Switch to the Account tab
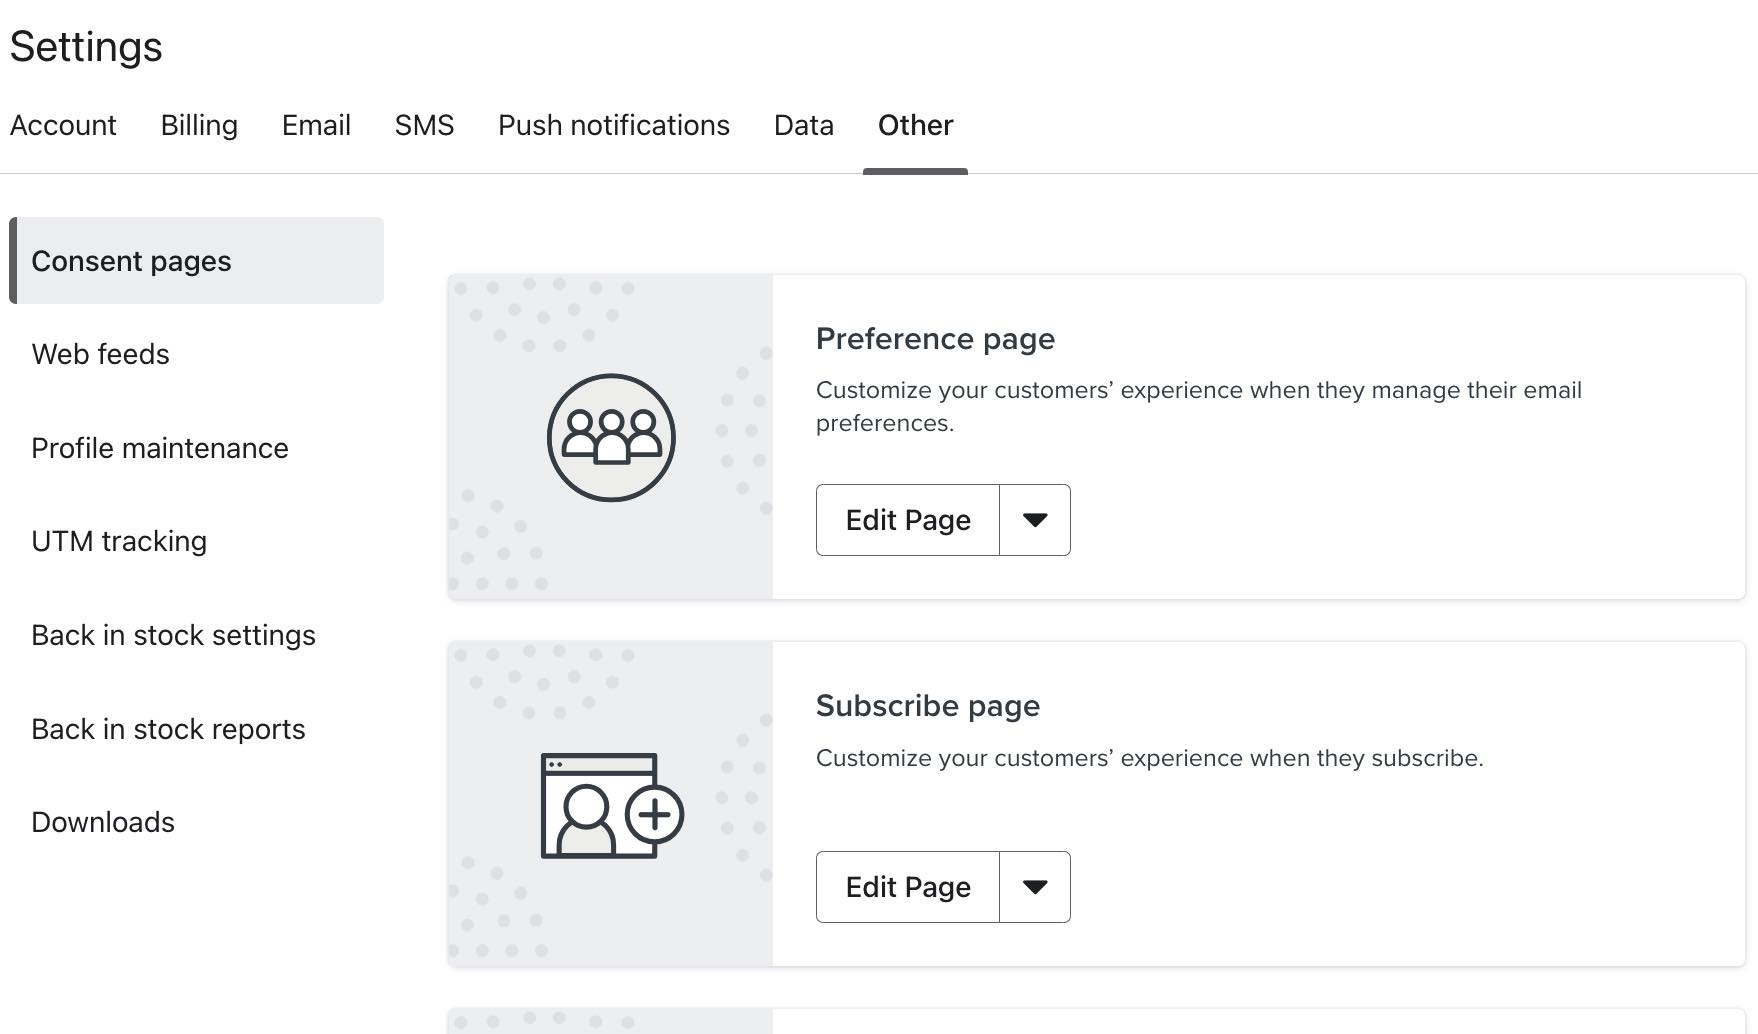Viewport: 1758px width, 1034px height. pos(63,126)
